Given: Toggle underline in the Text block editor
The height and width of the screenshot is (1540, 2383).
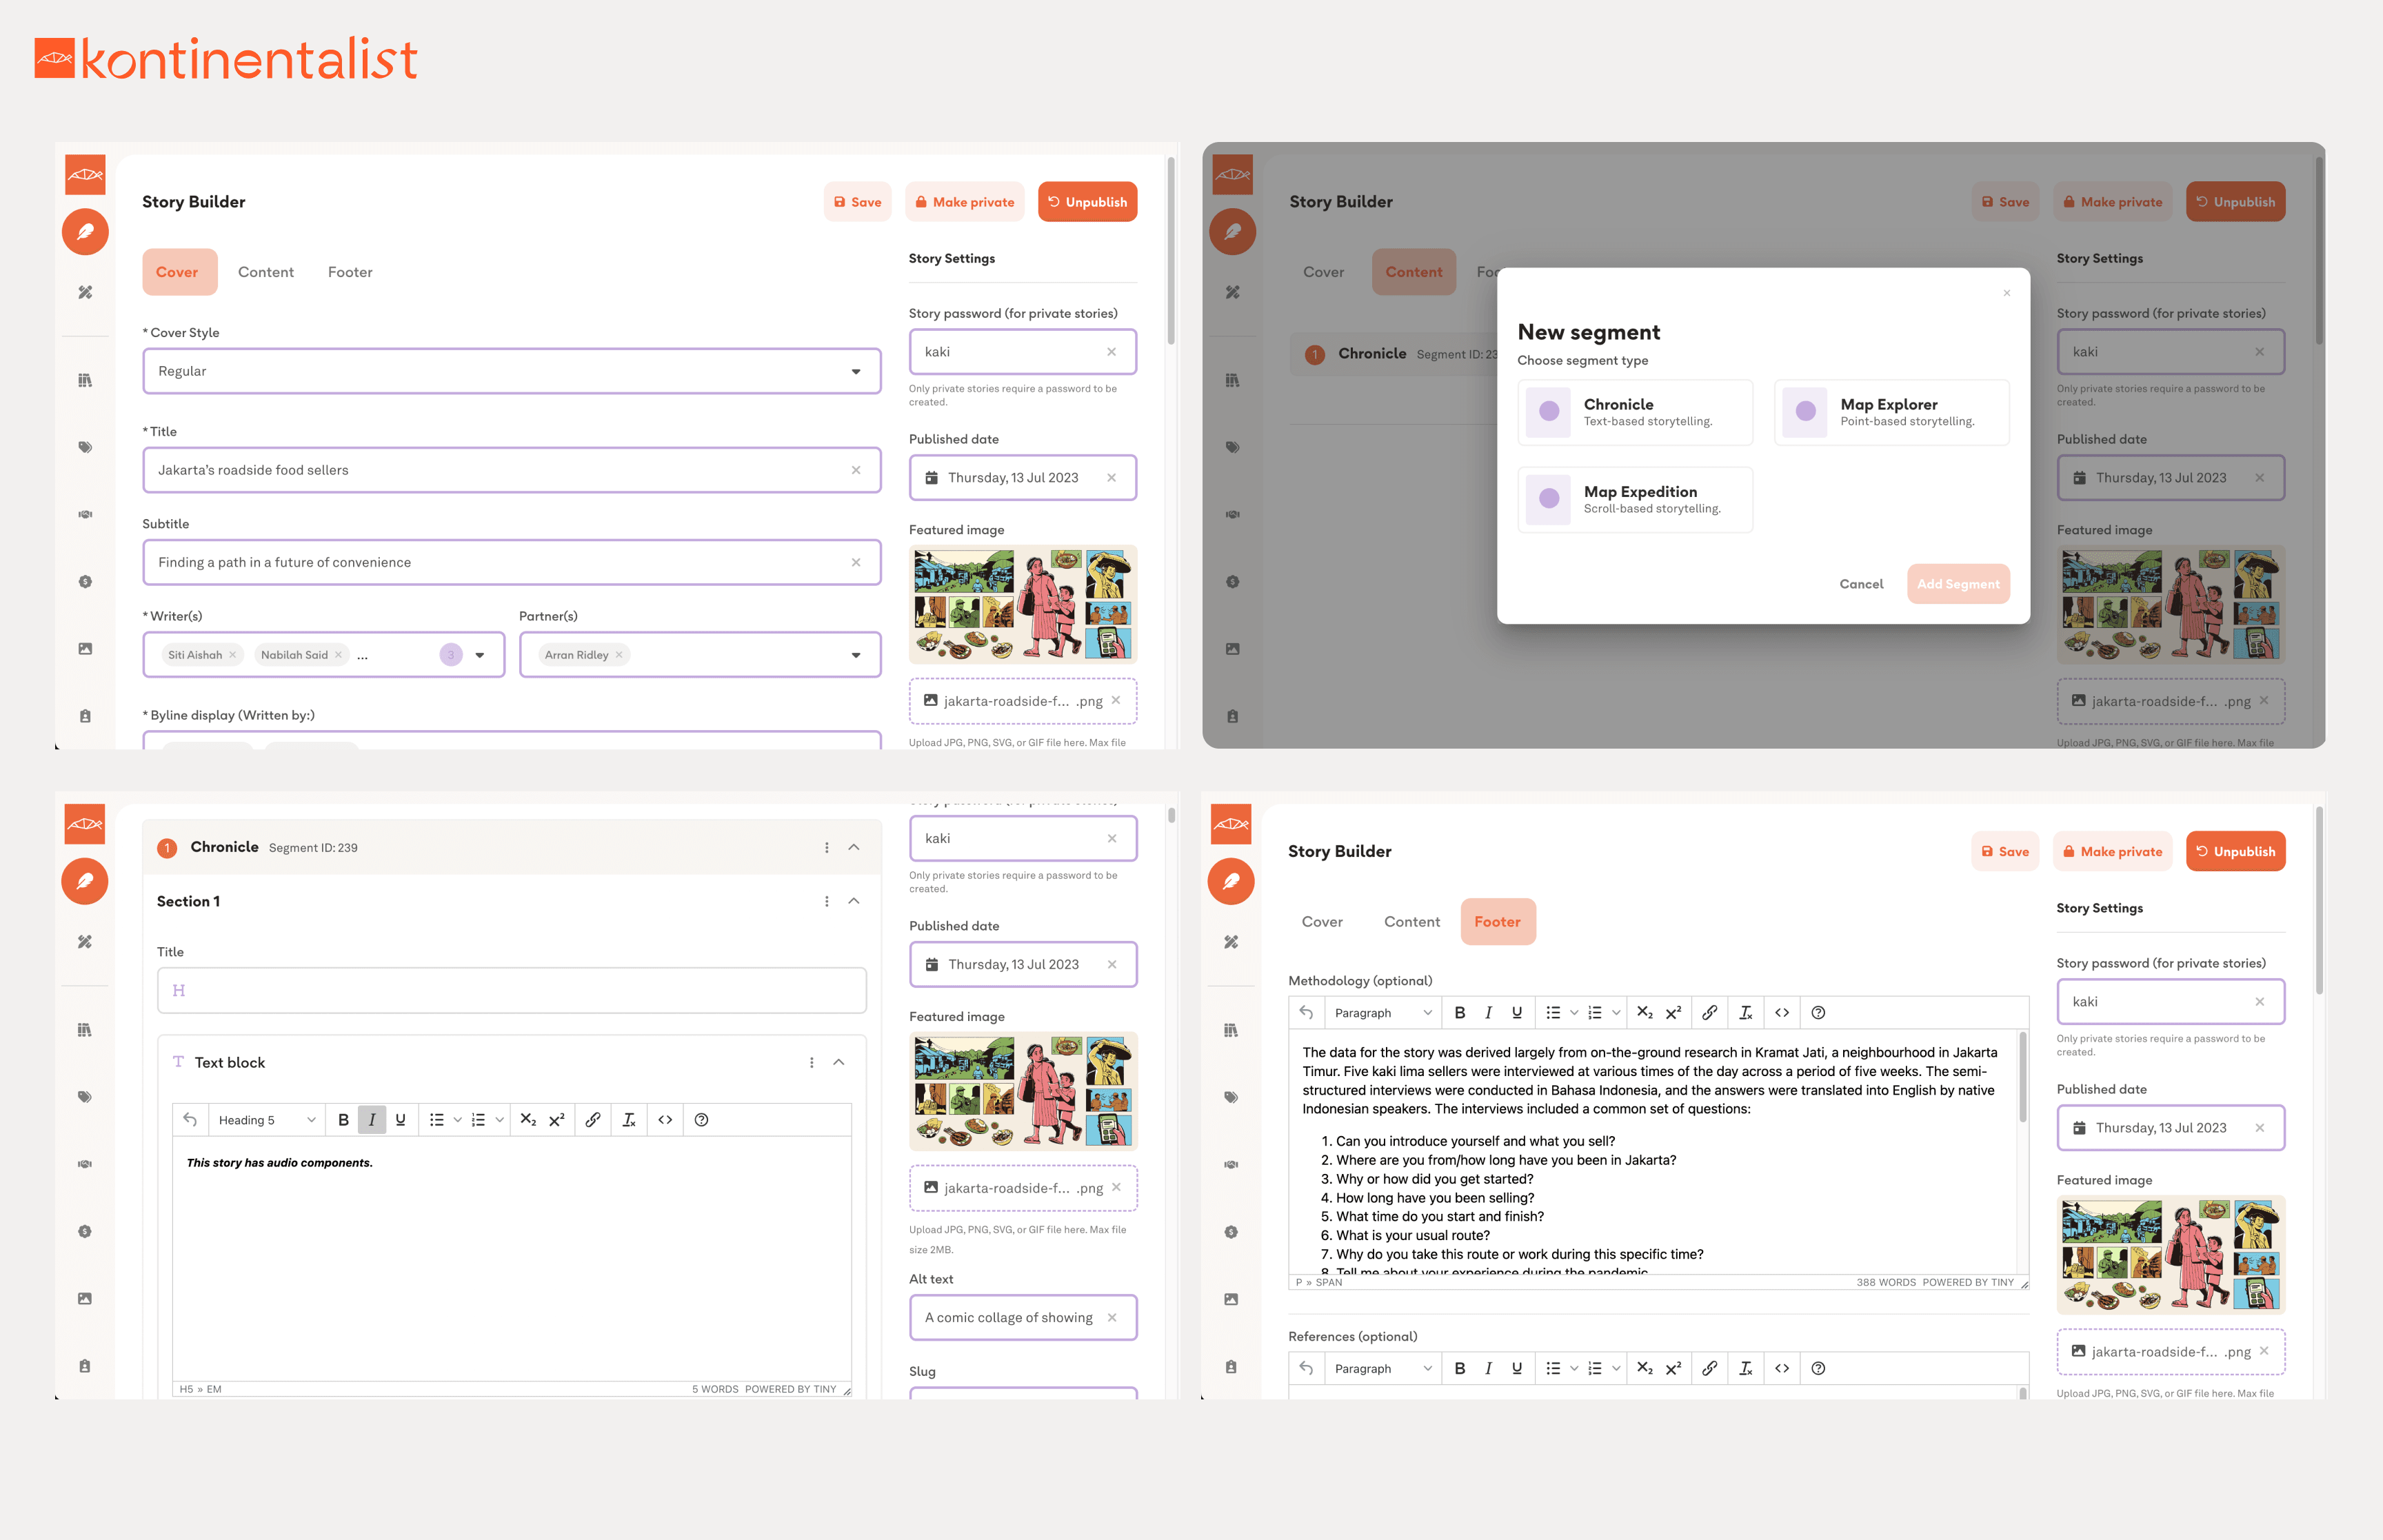Looking at the screenshot, I should (400, 1120).
